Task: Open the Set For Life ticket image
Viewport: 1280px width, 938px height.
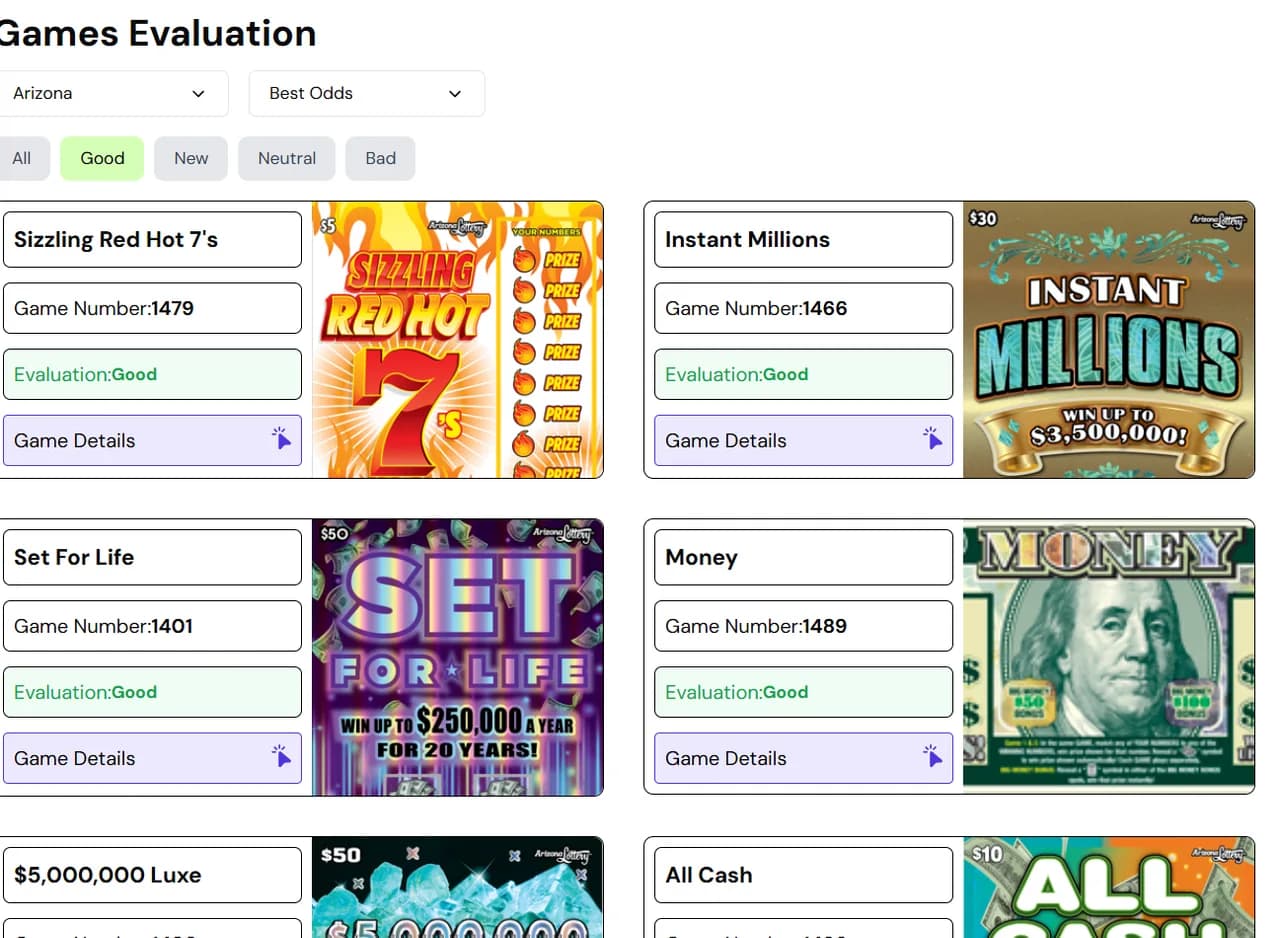Action: (458, 657)
